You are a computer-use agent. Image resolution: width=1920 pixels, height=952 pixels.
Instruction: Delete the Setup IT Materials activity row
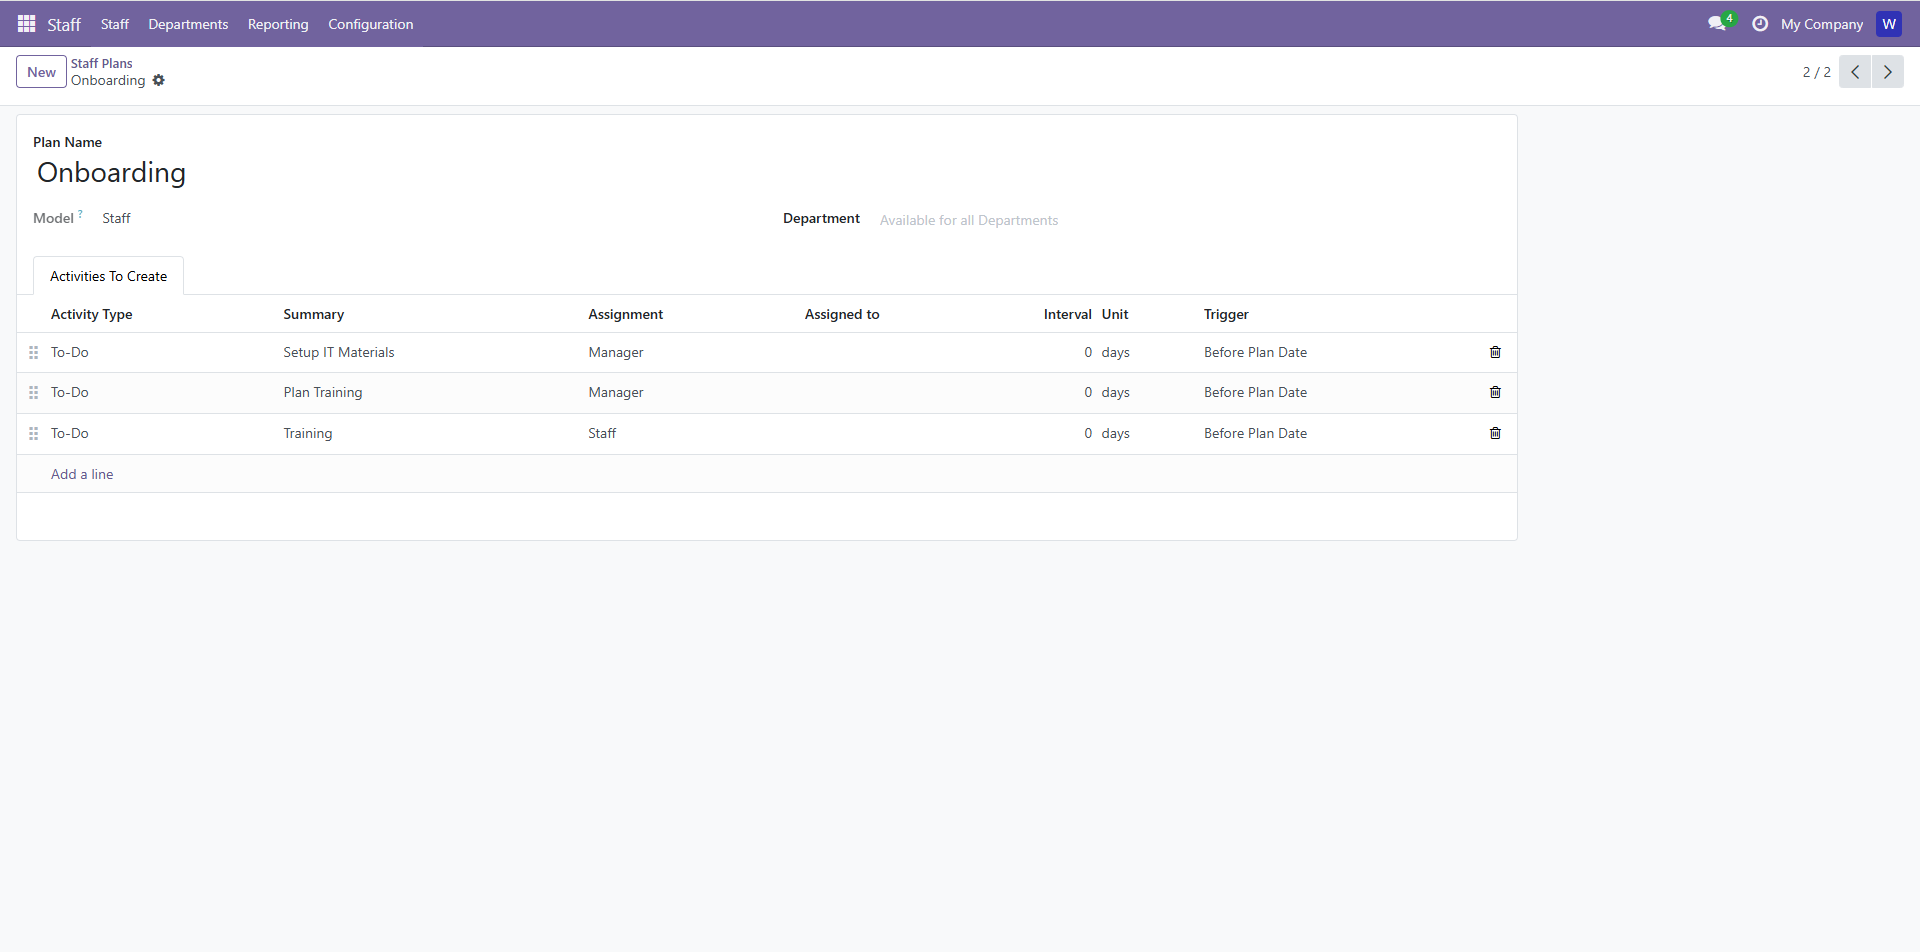coord(1495,352)
